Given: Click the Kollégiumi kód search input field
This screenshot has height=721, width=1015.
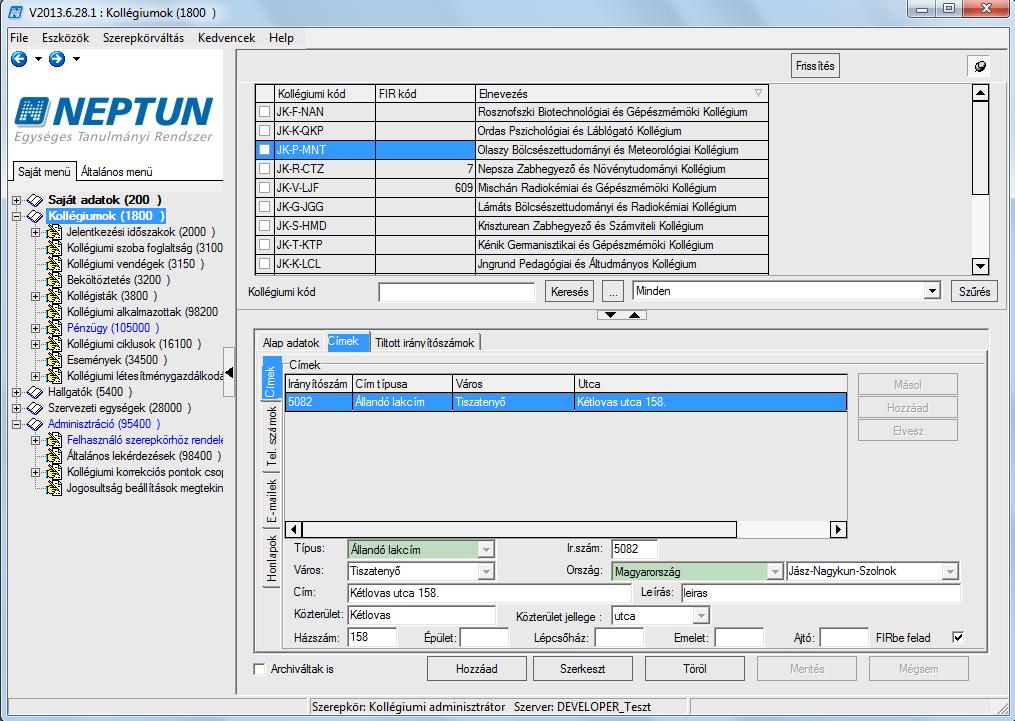Looking at the screenshot, I should 457,291.
